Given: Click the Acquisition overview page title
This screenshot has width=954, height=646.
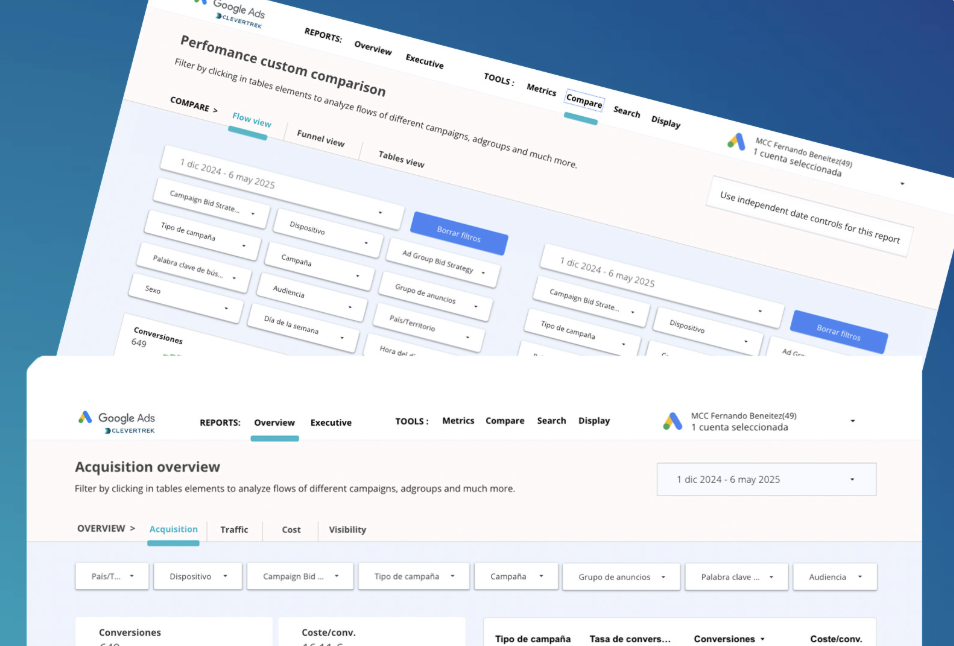Looking at the screenshot, I should [x=147, y=467].
